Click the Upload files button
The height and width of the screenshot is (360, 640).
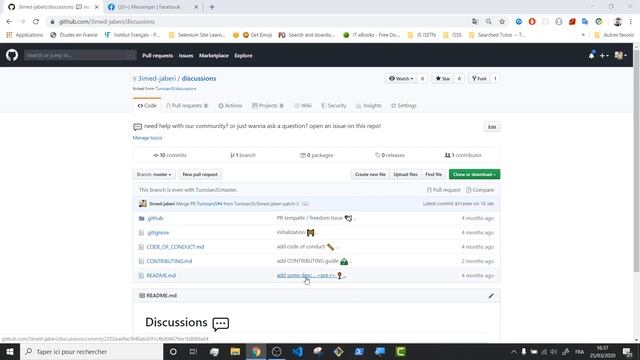pos(405,174)
